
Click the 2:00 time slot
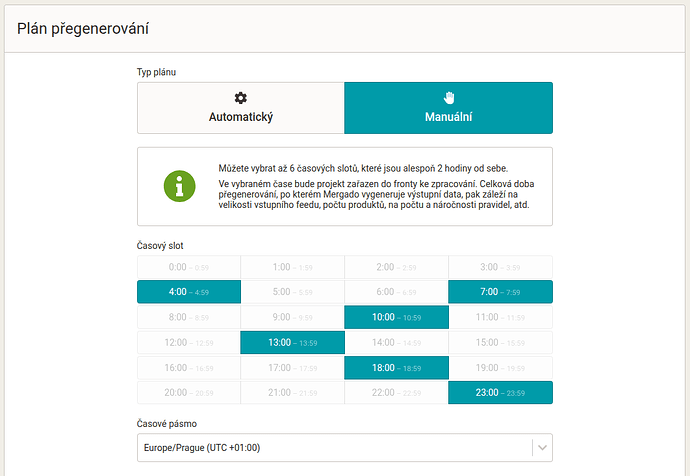[396, 267]
